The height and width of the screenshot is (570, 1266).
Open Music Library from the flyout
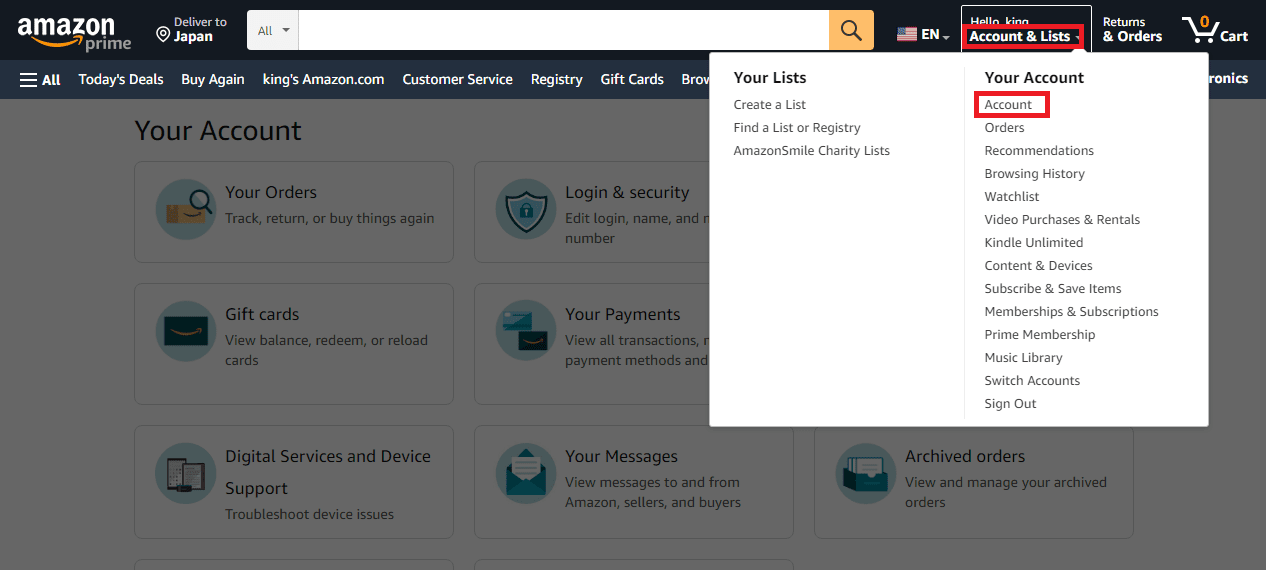coord(1023,358)
